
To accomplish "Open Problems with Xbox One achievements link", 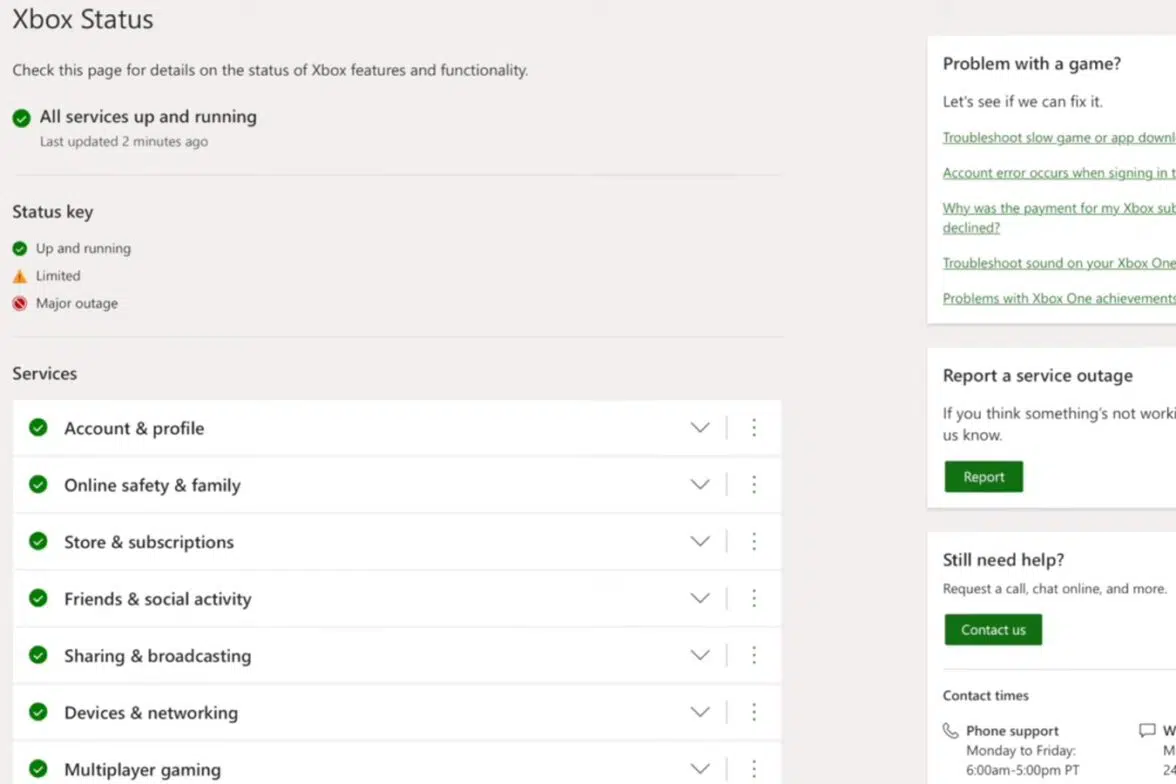I will click(1059, 298).
